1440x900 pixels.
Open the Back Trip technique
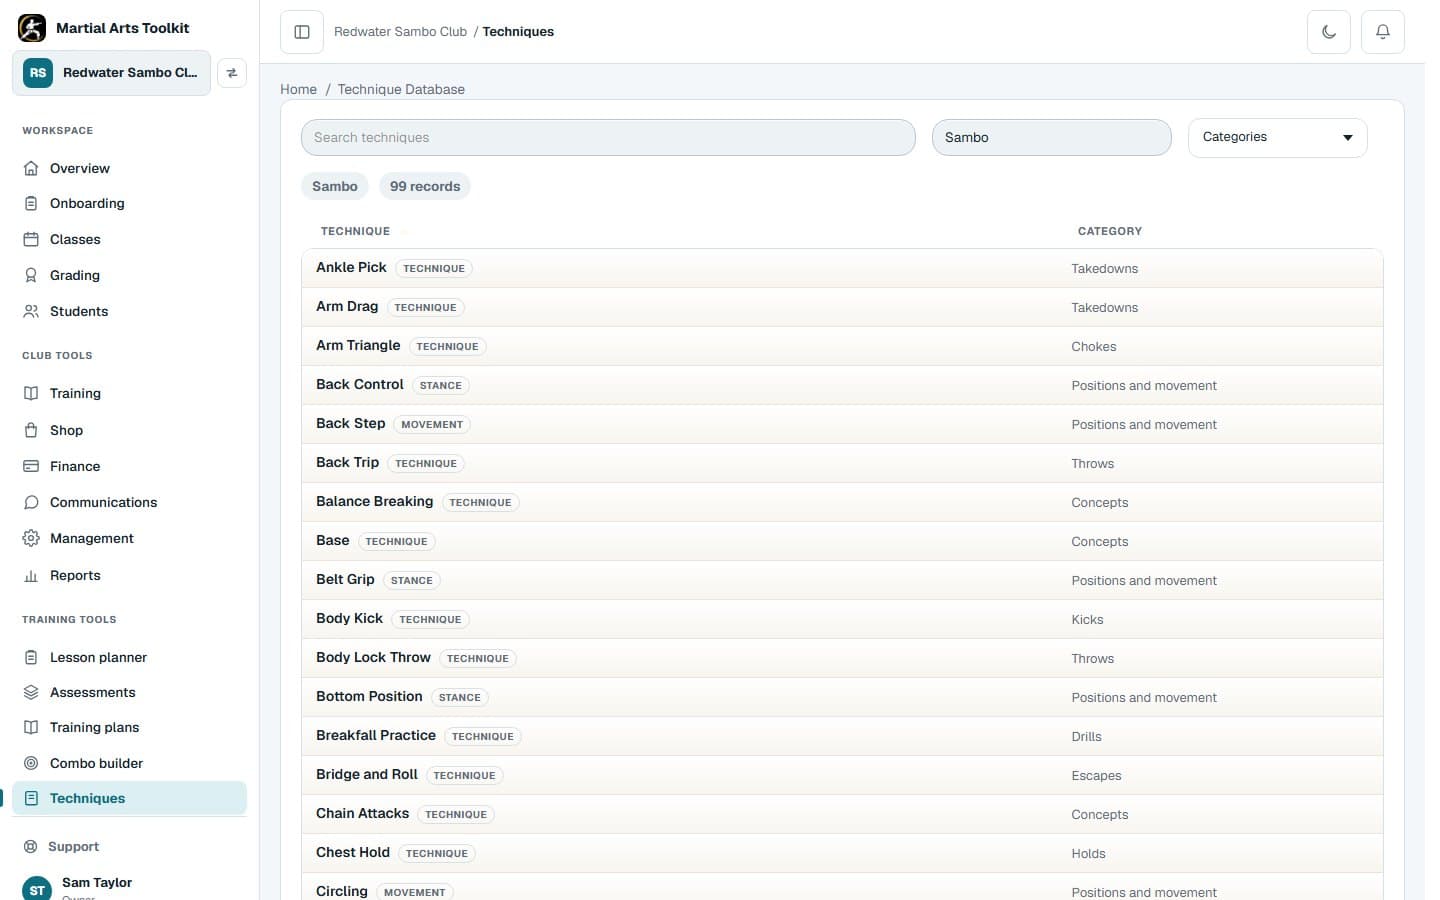click(x=842, y=463)
